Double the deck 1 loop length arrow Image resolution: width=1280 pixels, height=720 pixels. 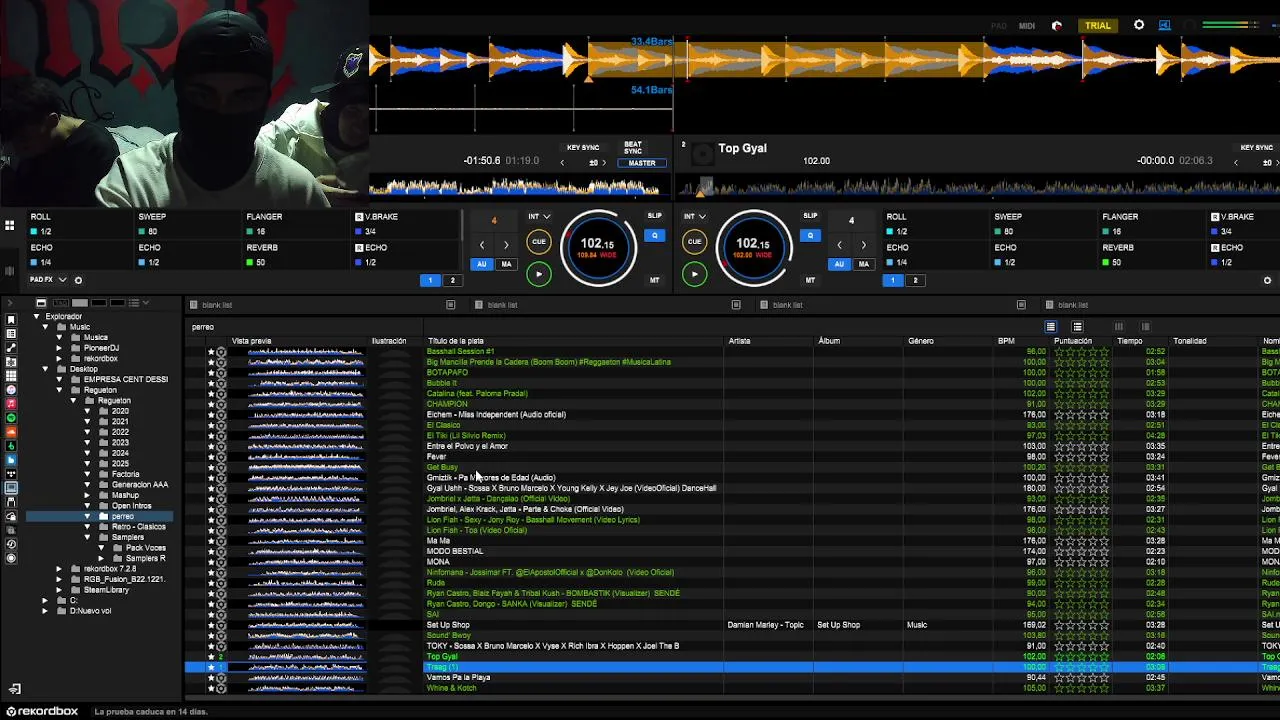[x=506, y=245]
